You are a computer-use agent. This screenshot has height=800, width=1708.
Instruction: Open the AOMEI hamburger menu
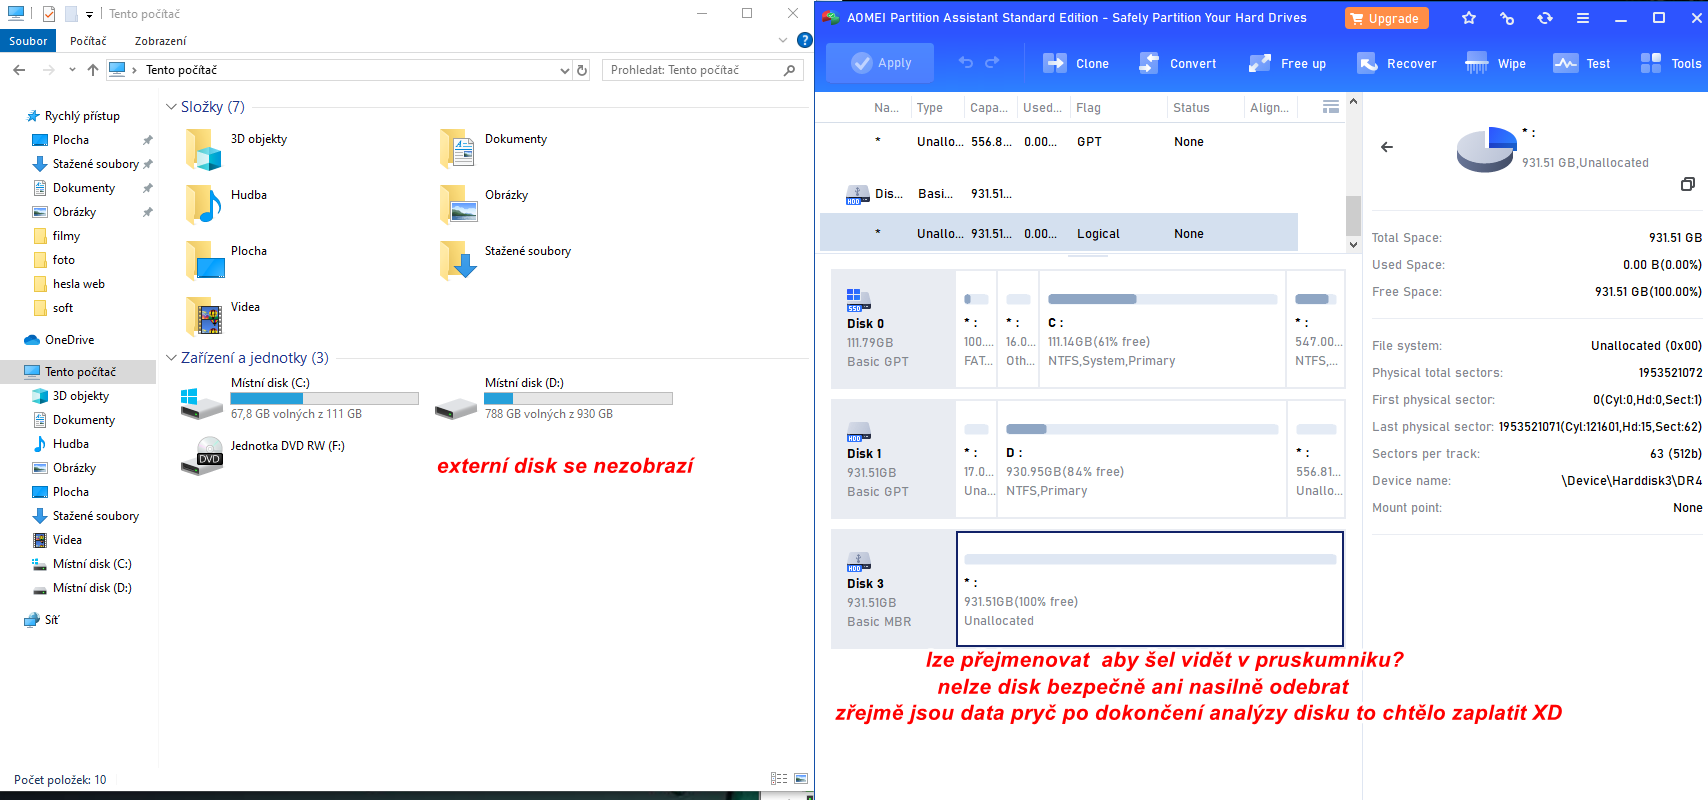[x=1583, y=18]
